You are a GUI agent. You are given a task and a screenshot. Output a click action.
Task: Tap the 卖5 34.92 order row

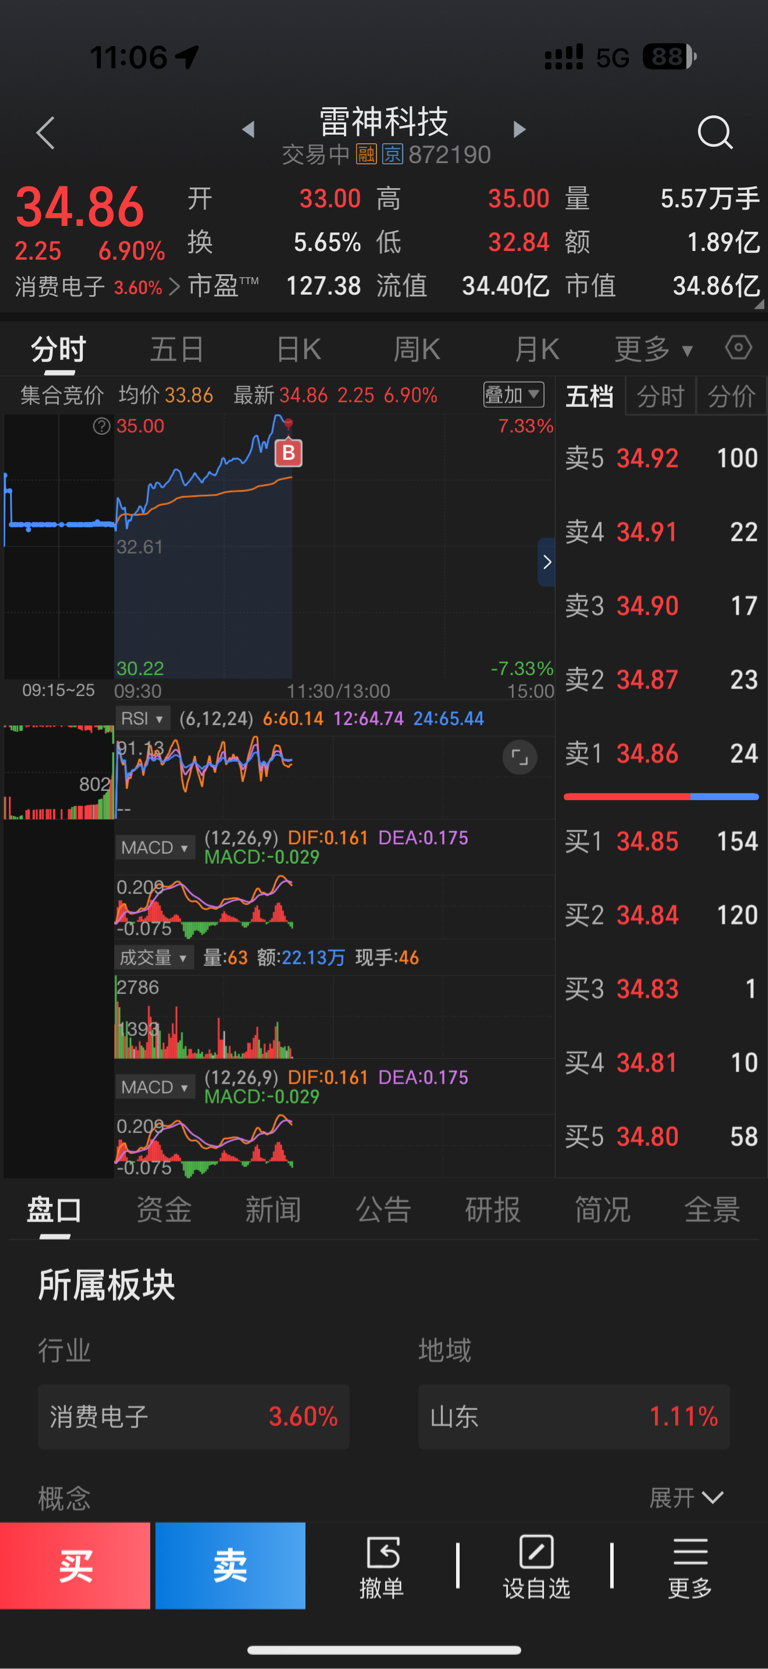point(661,458)
